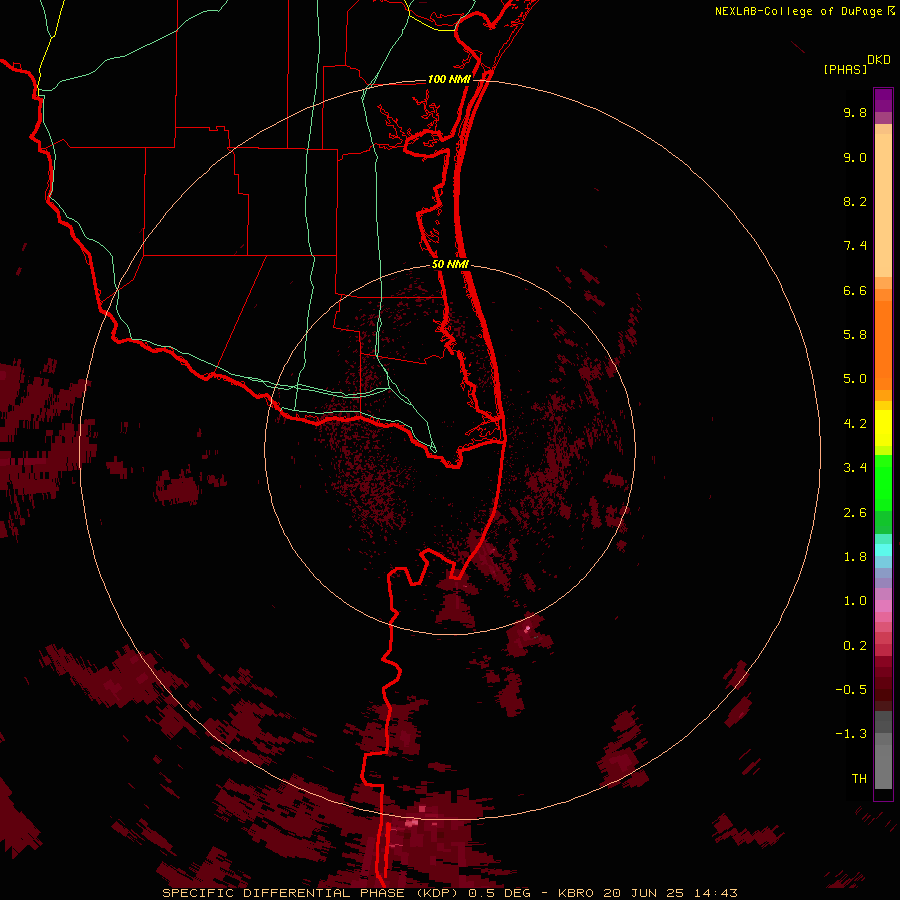Screen dimensions: 900x900
Task: Click the 6.6 scale value
Action: click(x=855, y=290)
